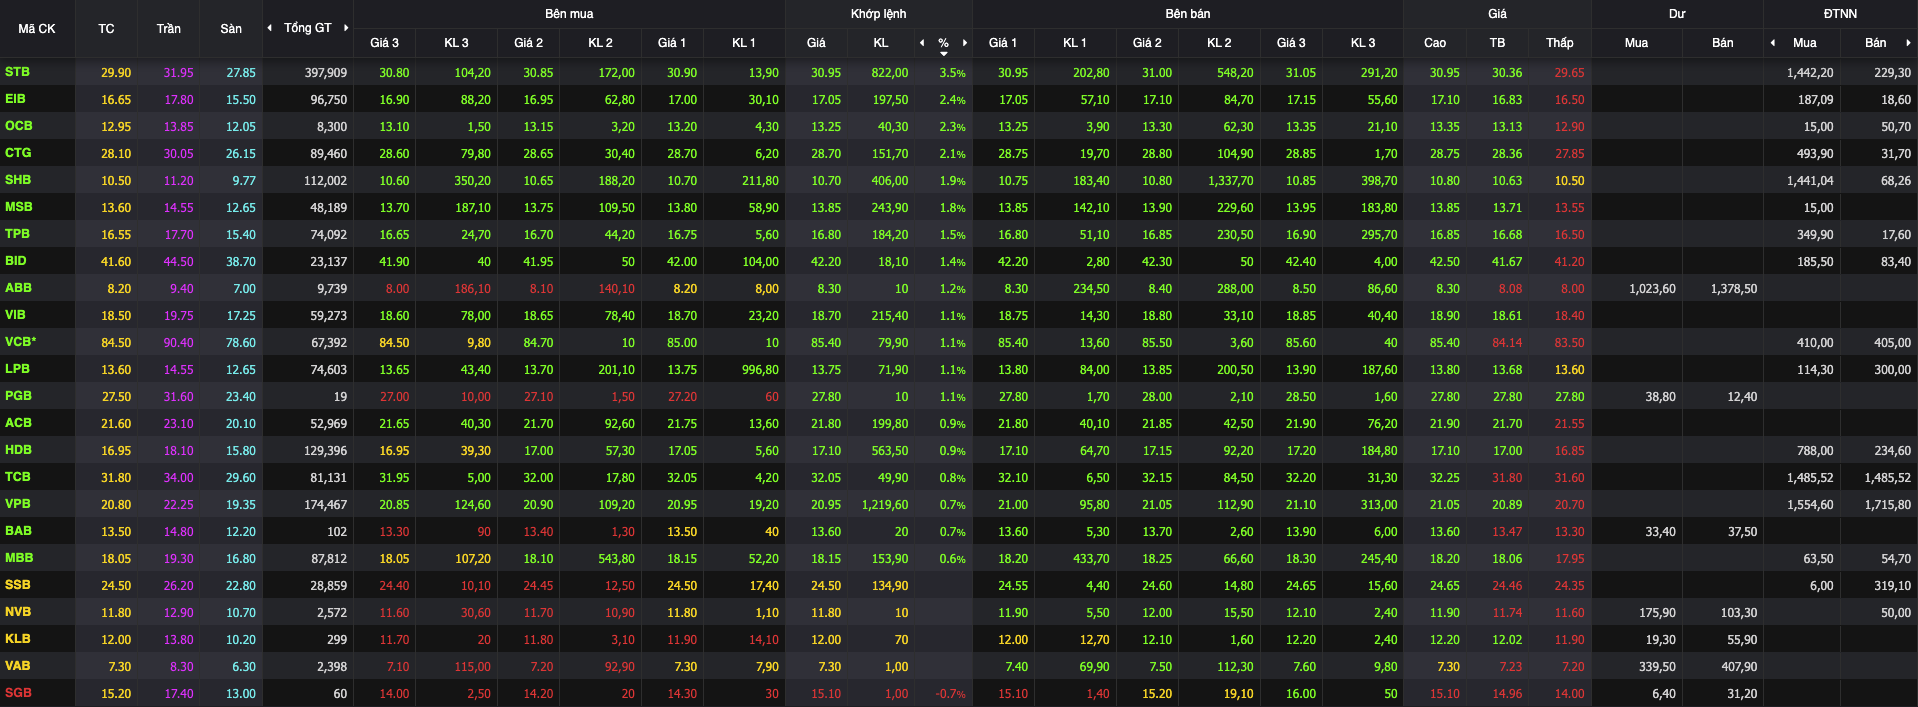Open the TCB stock symbol
1918x707 pixels.
(x=17, y=477)
